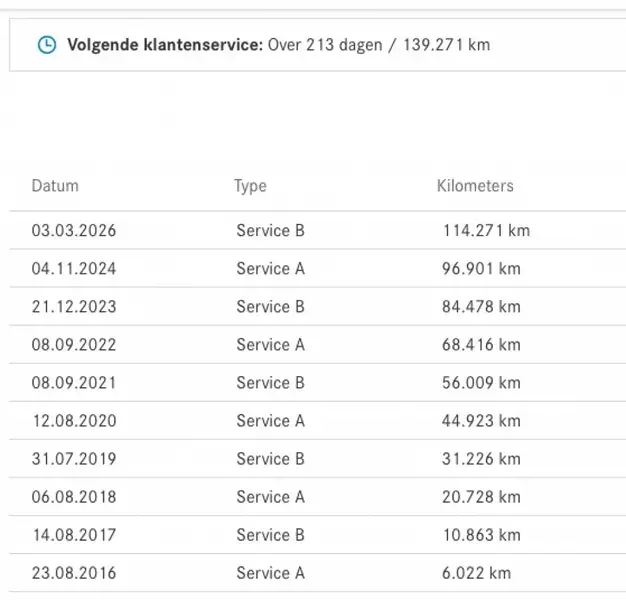Select the 96.901 km value
Screen dimensions: 626x600
[x=481, y=269]
